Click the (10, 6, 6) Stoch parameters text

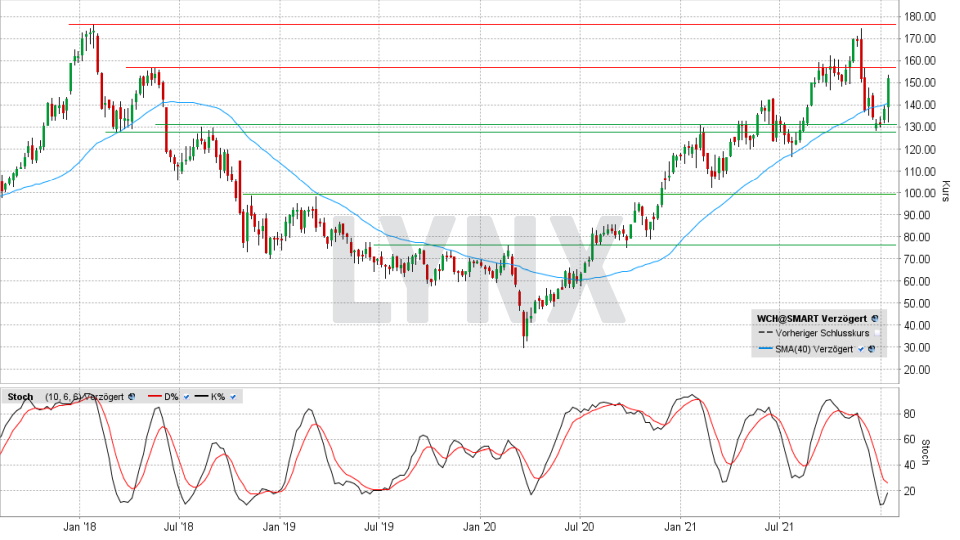62,397
